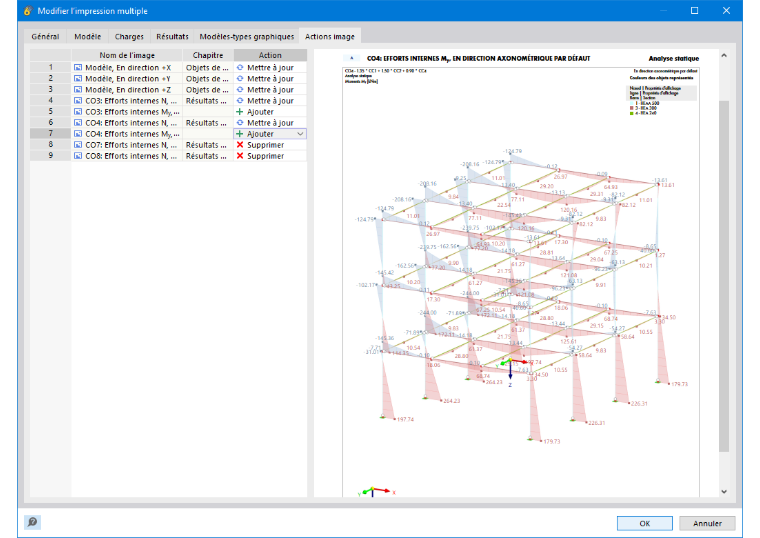Click the 'Ajouter' action text in row 5
Screen dimensions: 760x538
260,112
